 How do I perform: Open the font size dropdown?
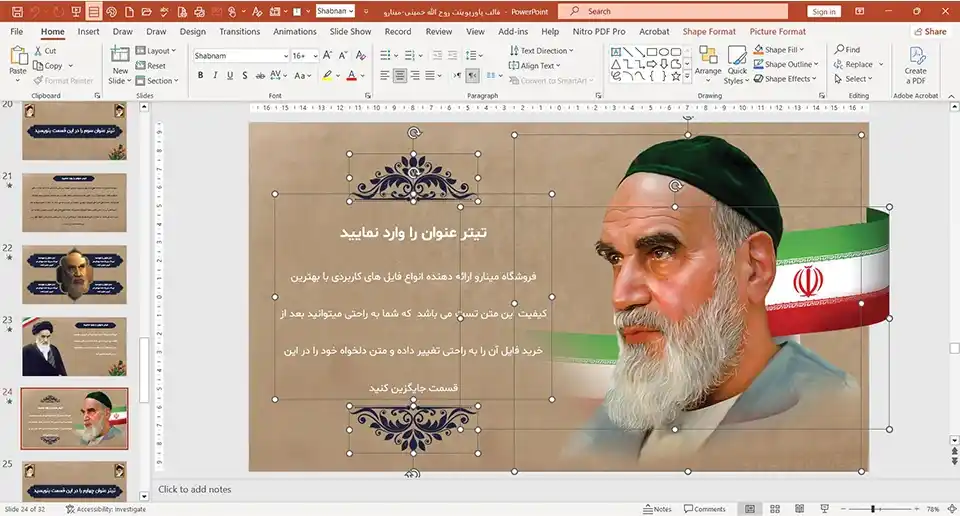pyautogui.click(x=315, y=56)
